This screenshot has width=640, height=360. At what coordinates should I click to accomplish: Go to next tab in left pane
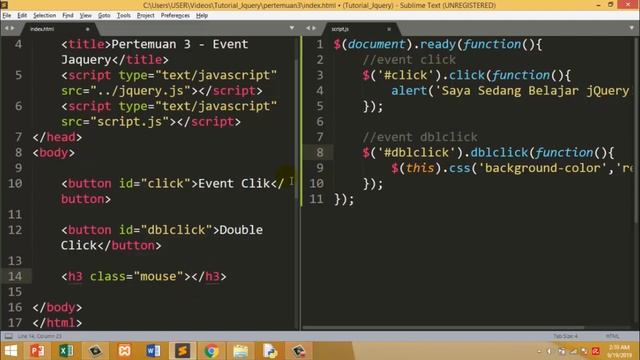13,28
